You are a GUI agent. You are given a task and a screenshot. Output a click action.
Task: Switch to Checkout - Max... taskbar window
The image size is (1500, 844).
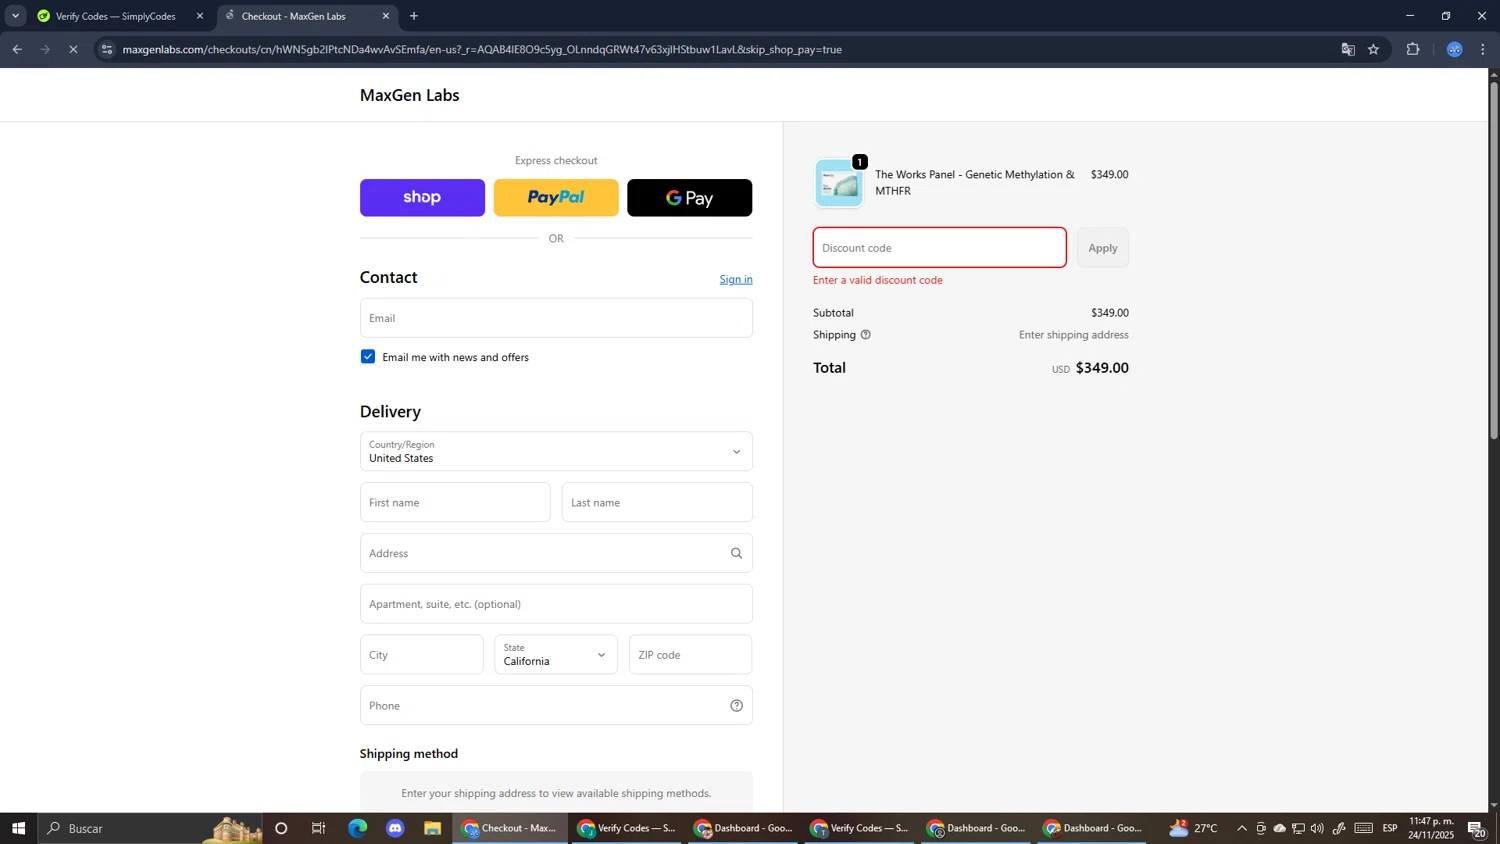pos(510,828)
